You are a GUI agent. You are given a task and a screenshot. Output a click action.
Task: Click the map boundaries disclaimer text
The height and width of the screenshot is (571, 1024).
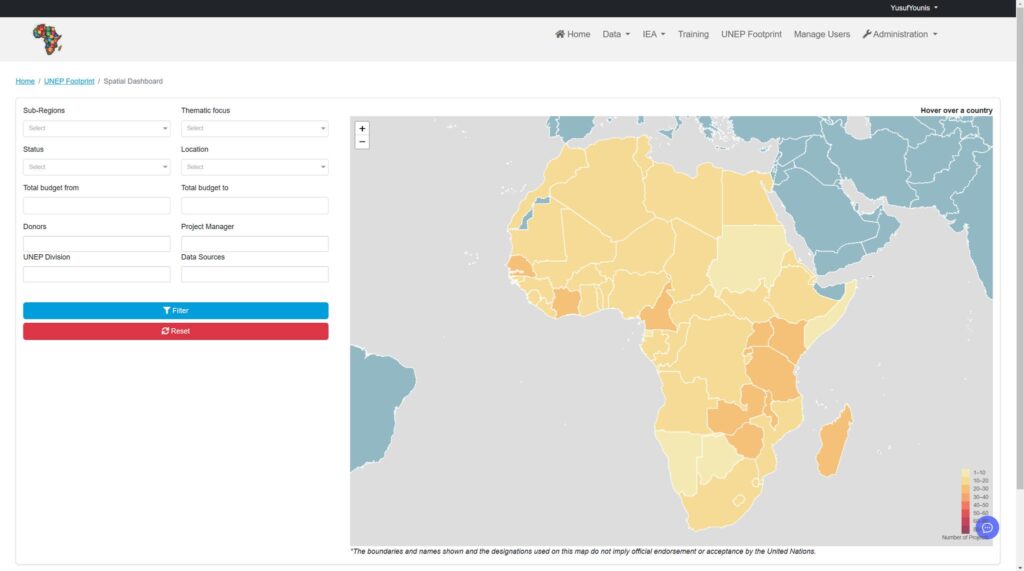pyautogui.click(x=583, y=551)
